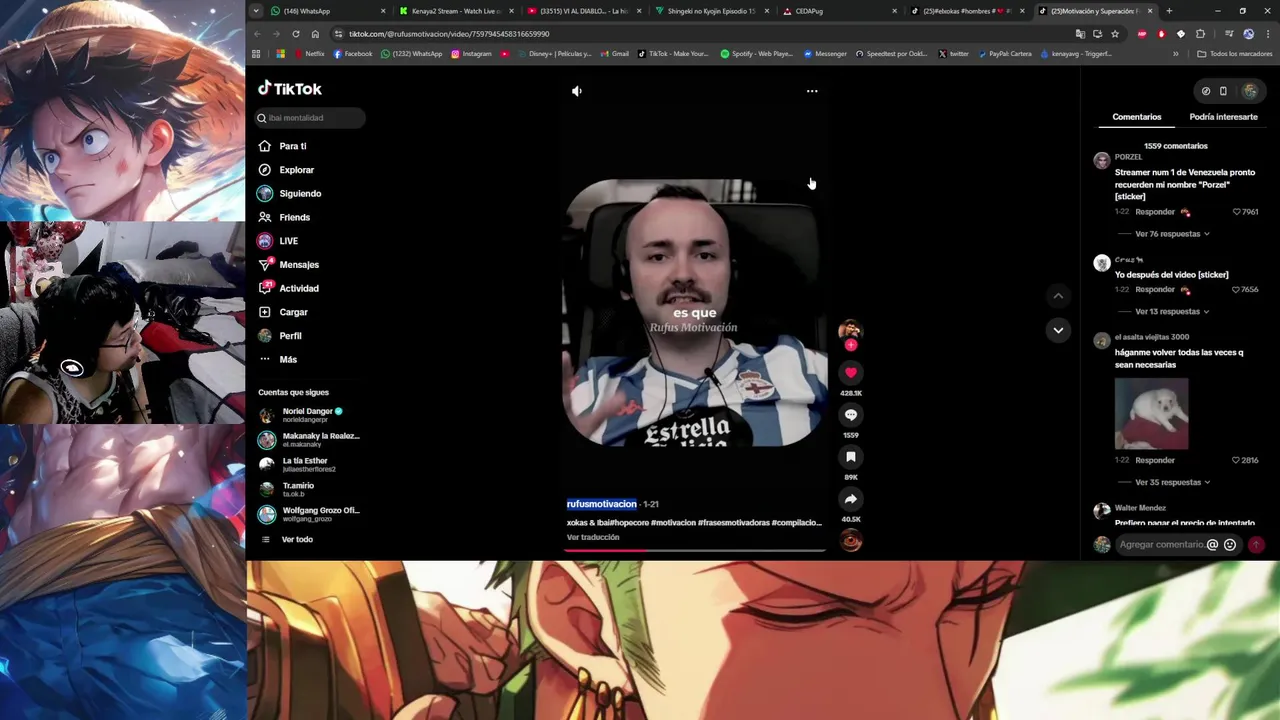
Task: Share video using arrow icon
Action: click(x=851, y=499)
